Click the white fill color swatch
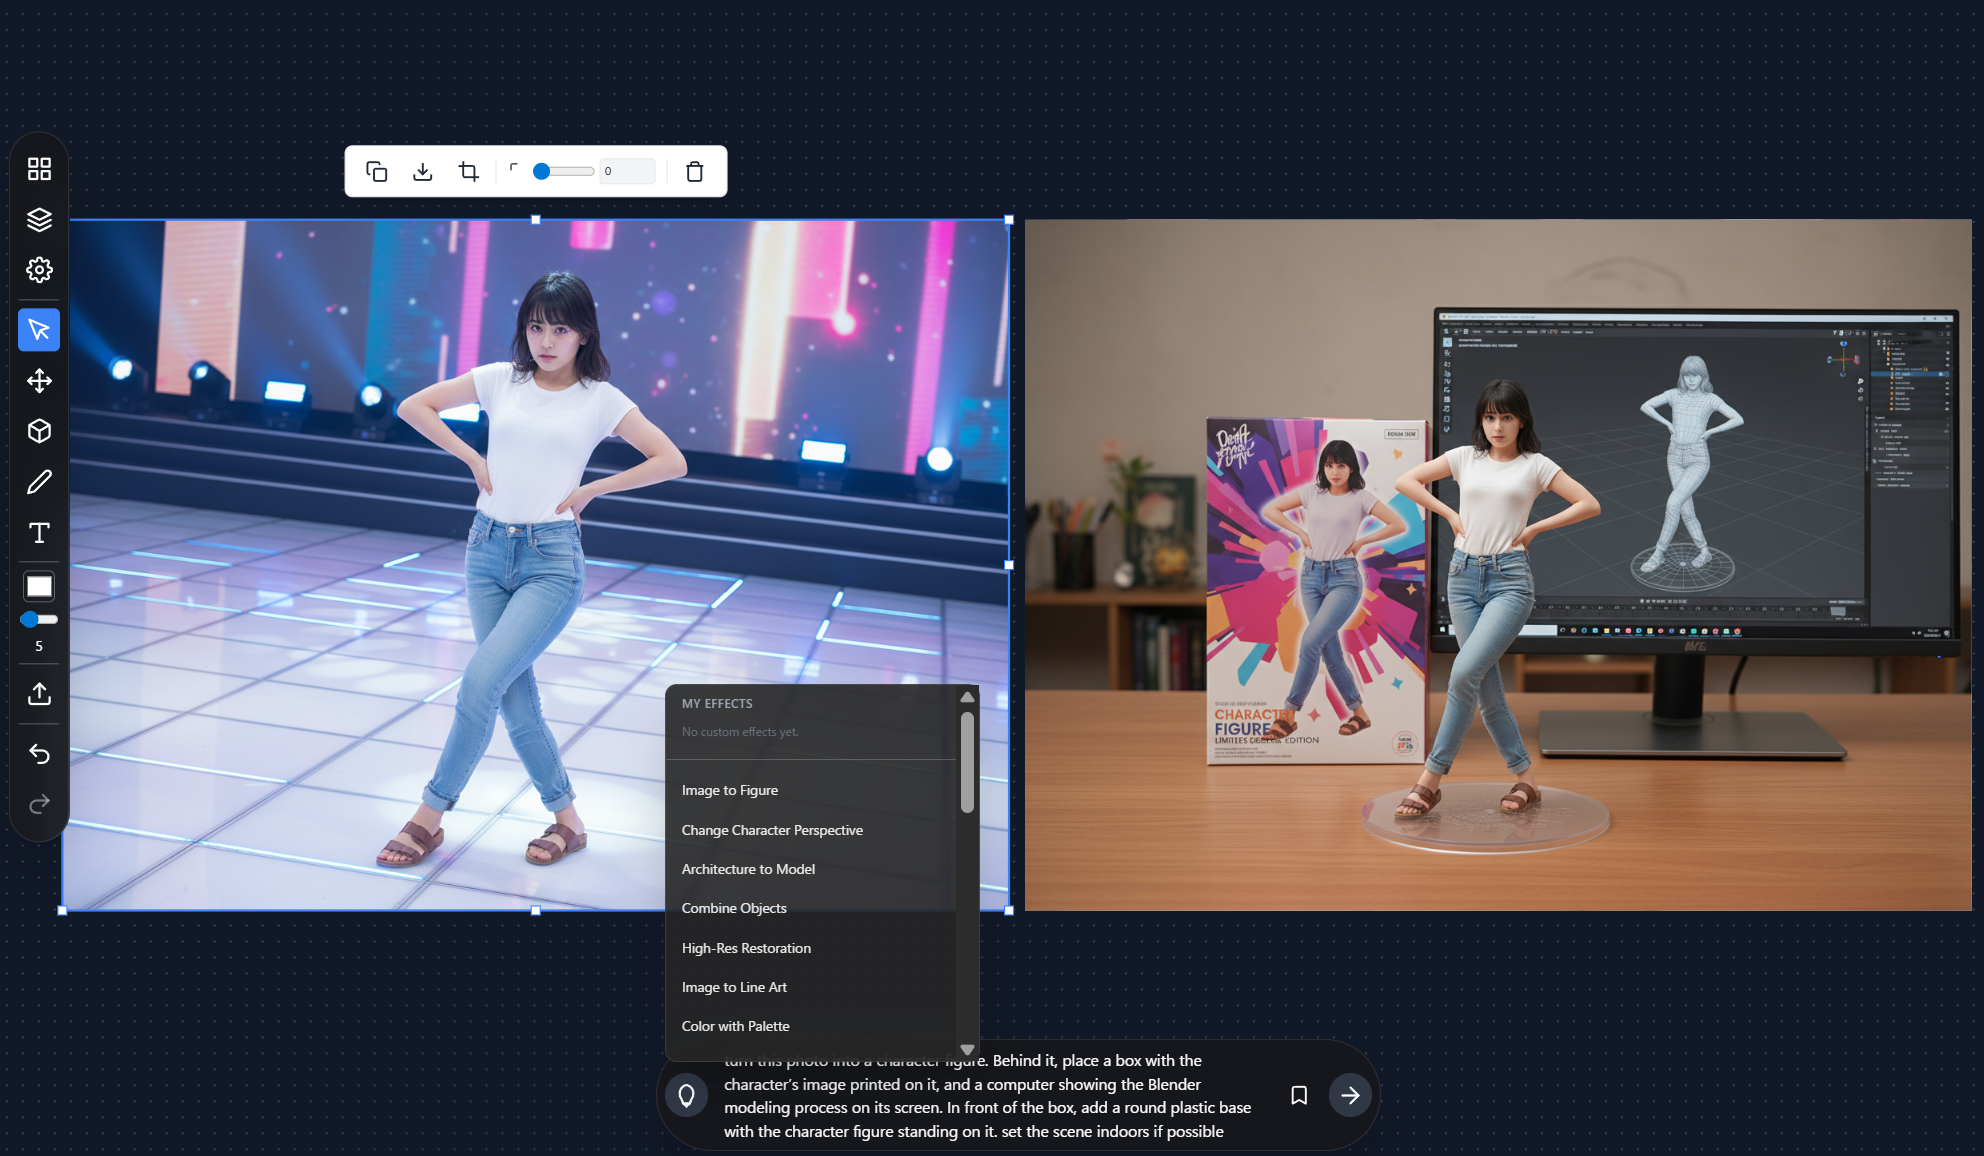The image size is (1984, 1156). [x=39, y=587]
